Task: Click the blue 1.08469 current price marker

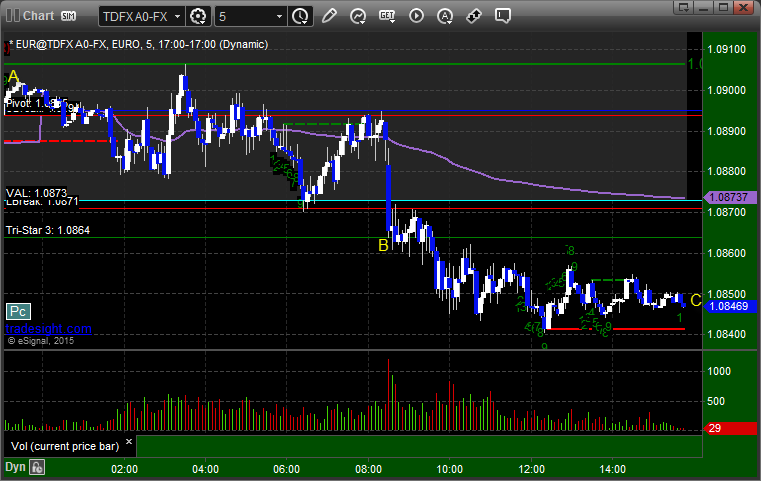Action: [730, 306]
